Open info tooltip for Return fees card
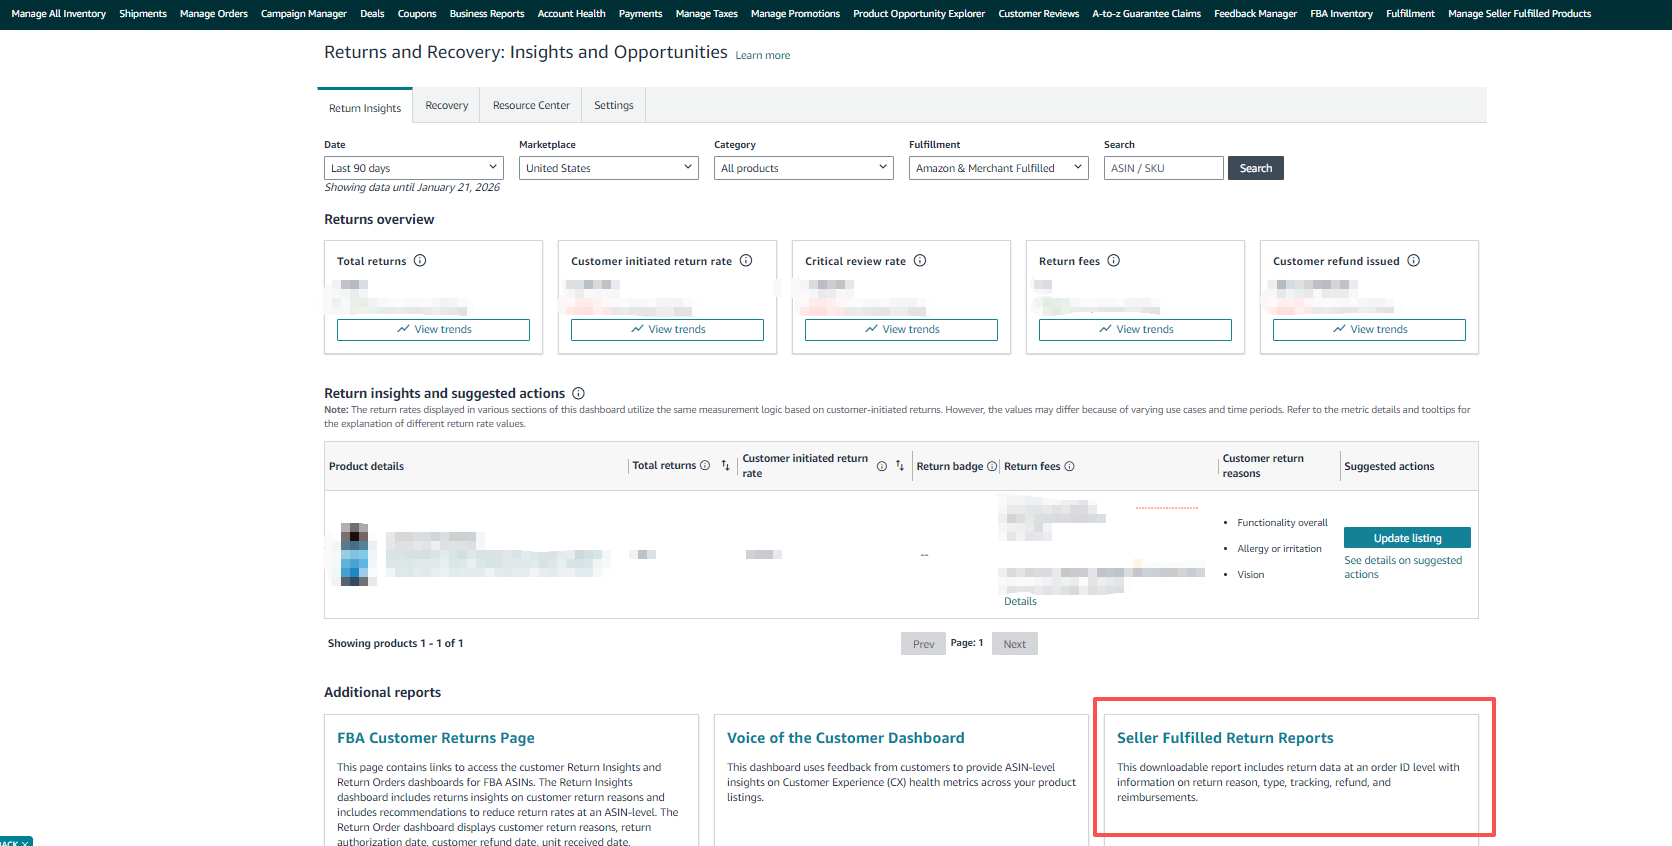This screenshot has height=846, width=1672. click(x=1113, y=261)
